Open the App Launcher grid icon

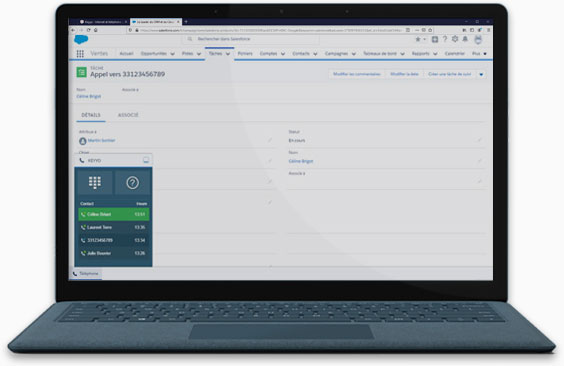(80, 54)
